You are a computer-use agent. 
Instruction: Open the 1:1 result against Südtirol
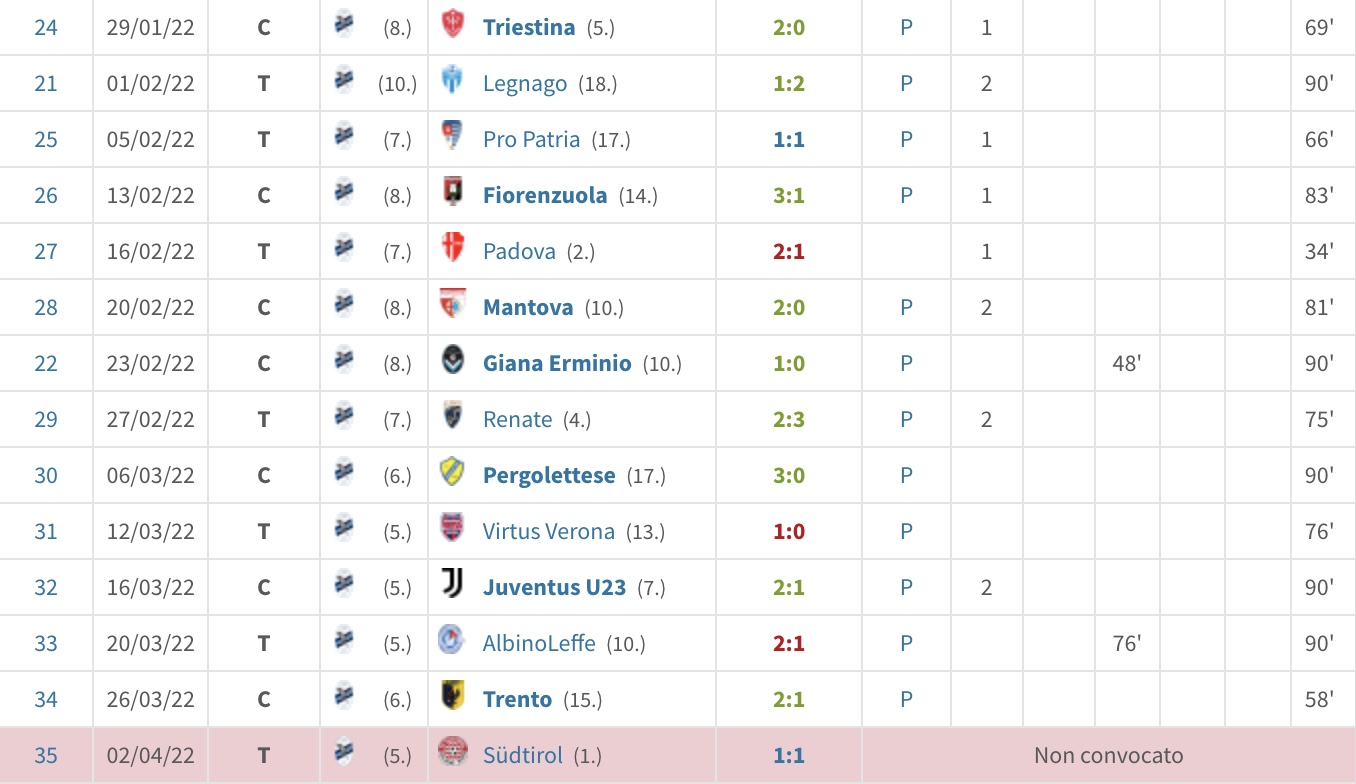click(x=788, y=755)
